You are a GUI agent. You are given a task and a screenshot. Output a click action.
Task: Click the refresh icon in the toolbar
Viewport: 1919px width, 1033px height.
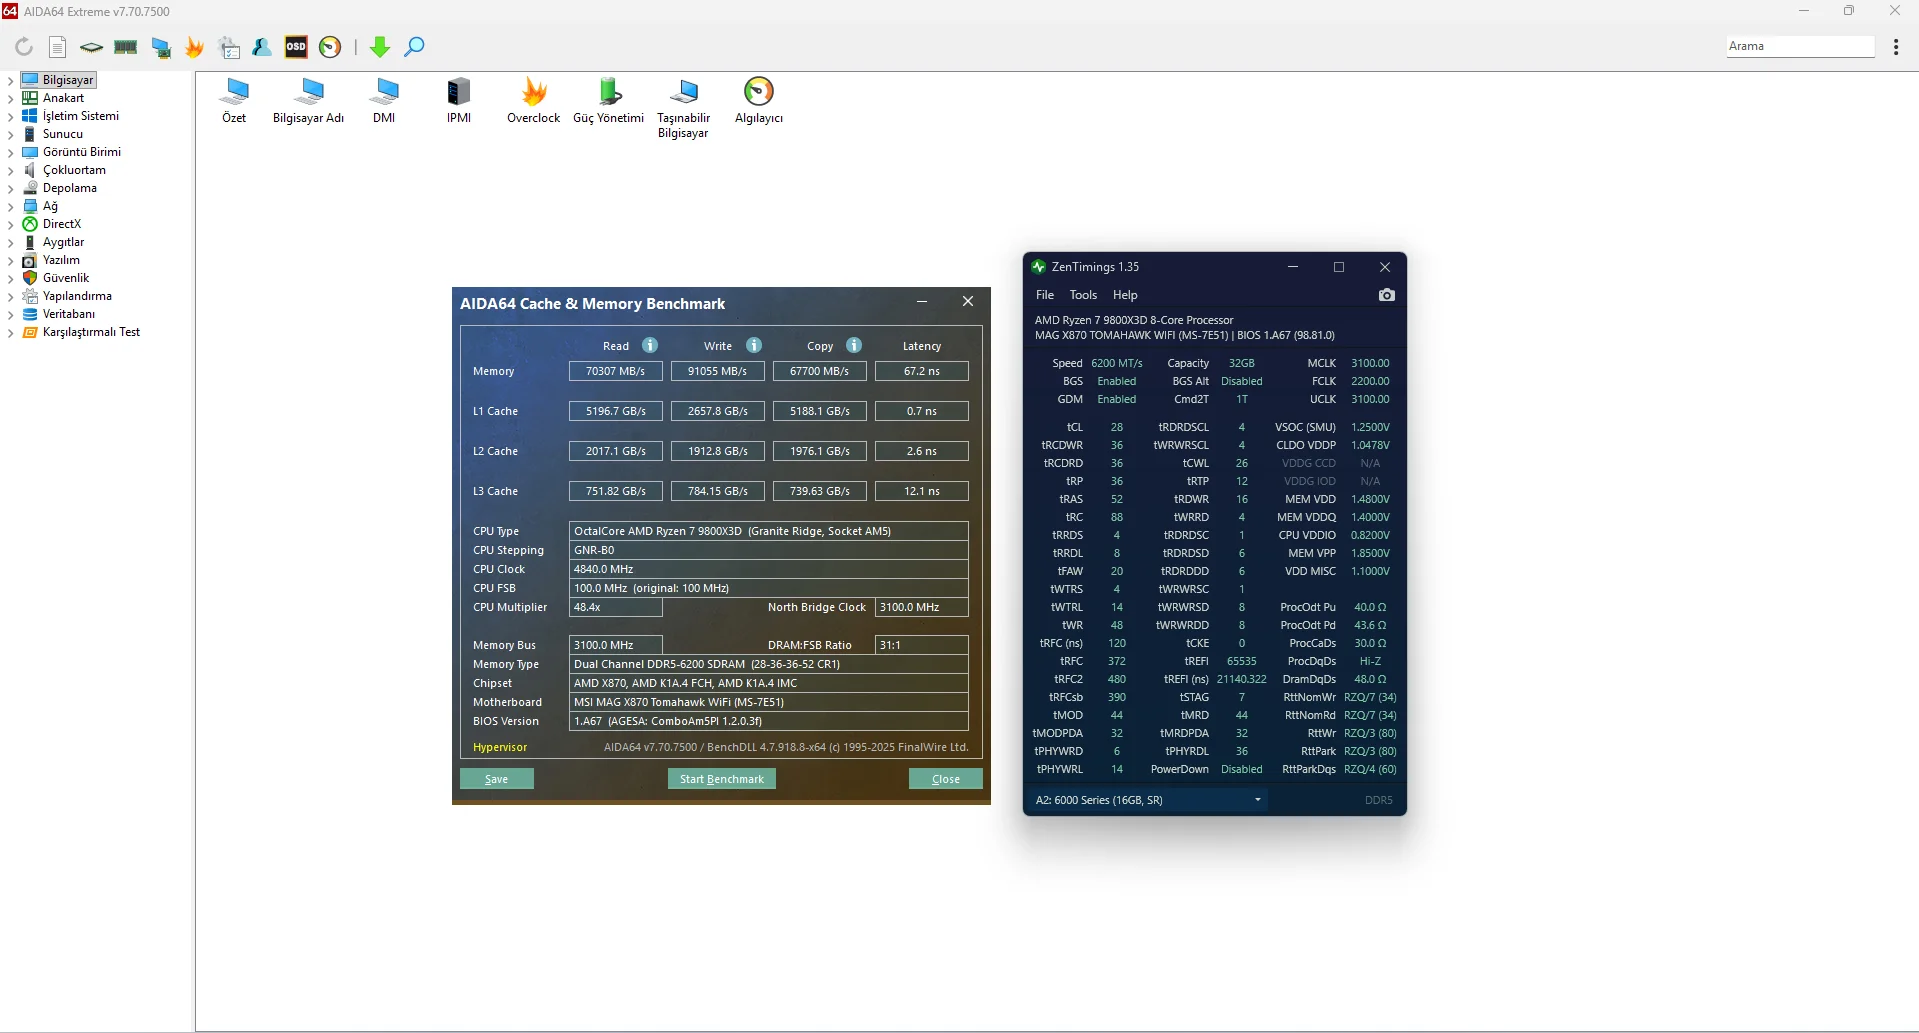pyautogui.click(x=24, y=47)
